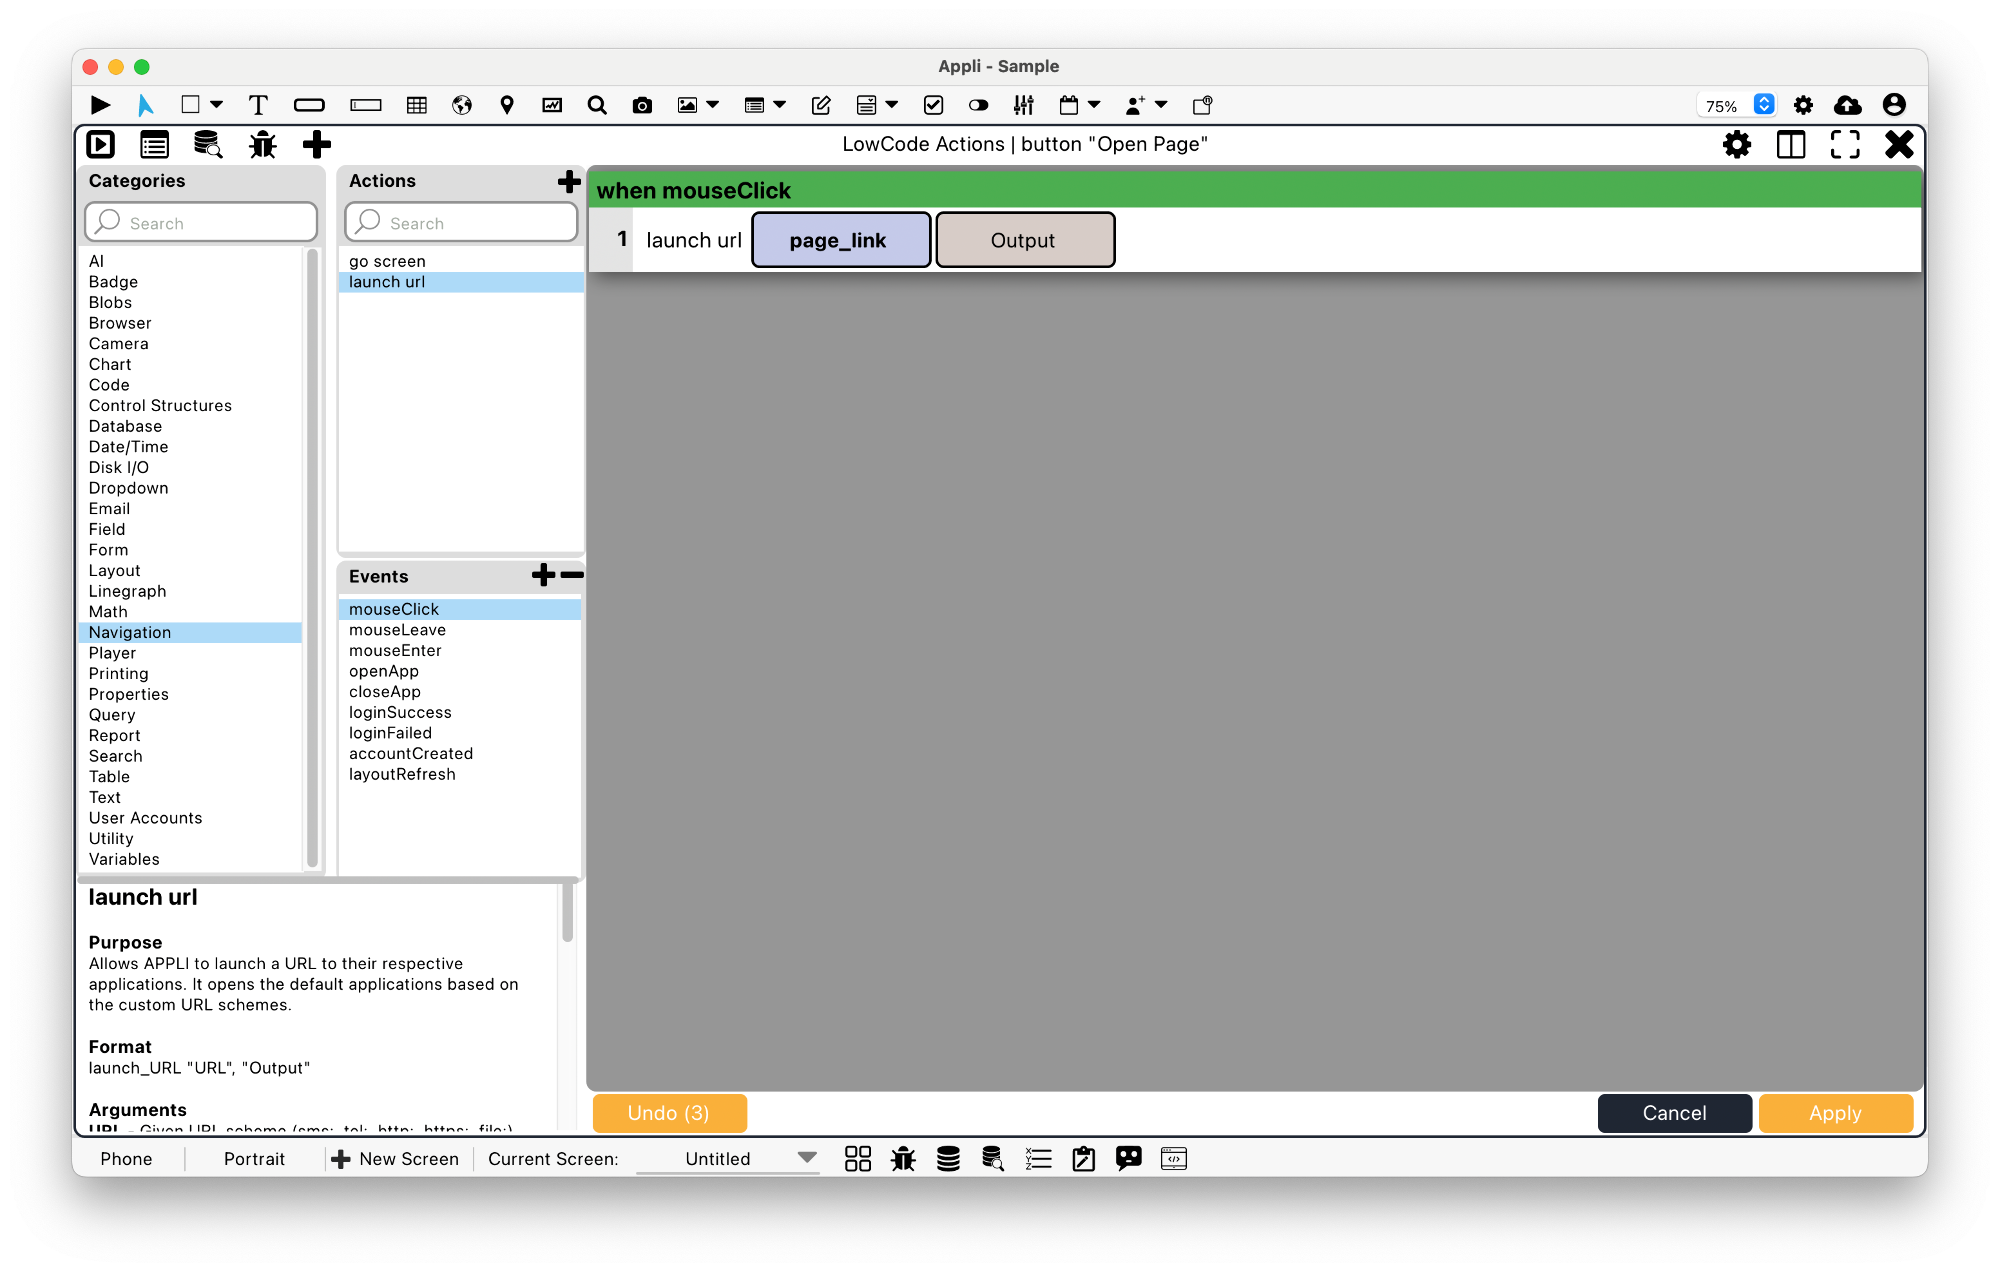Close the LowCode Actions editor
The image size is (2000, 1272).
[1899, 145]
